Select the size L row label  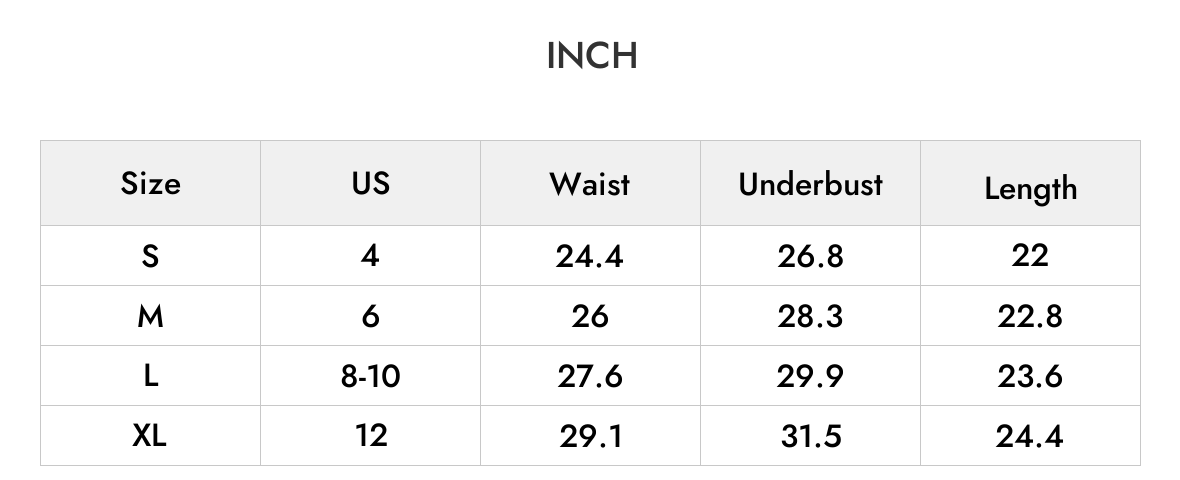tap(151, 375)
